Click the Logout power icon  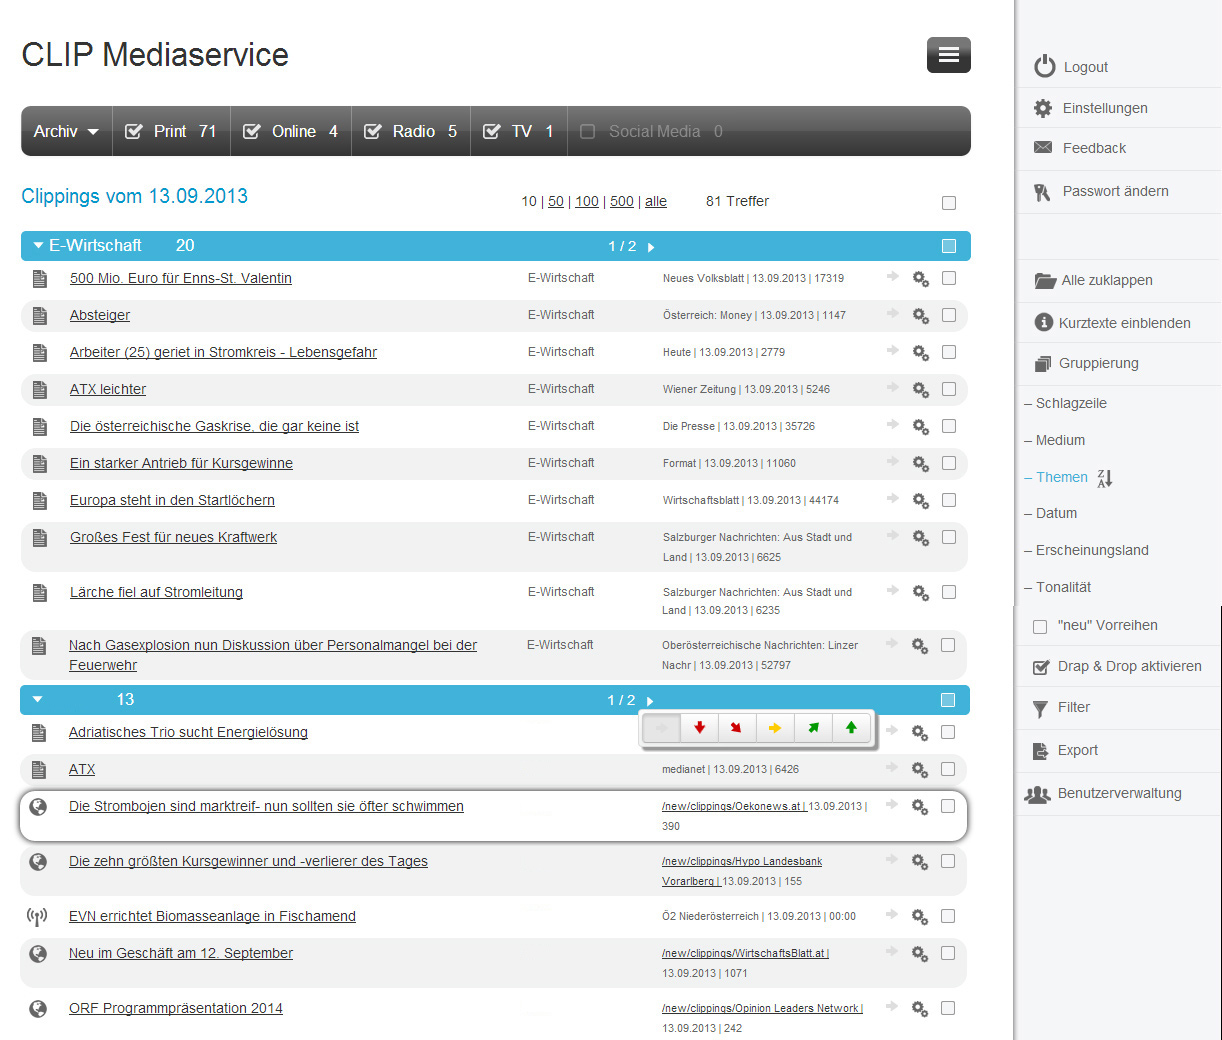click(1044, 66)
